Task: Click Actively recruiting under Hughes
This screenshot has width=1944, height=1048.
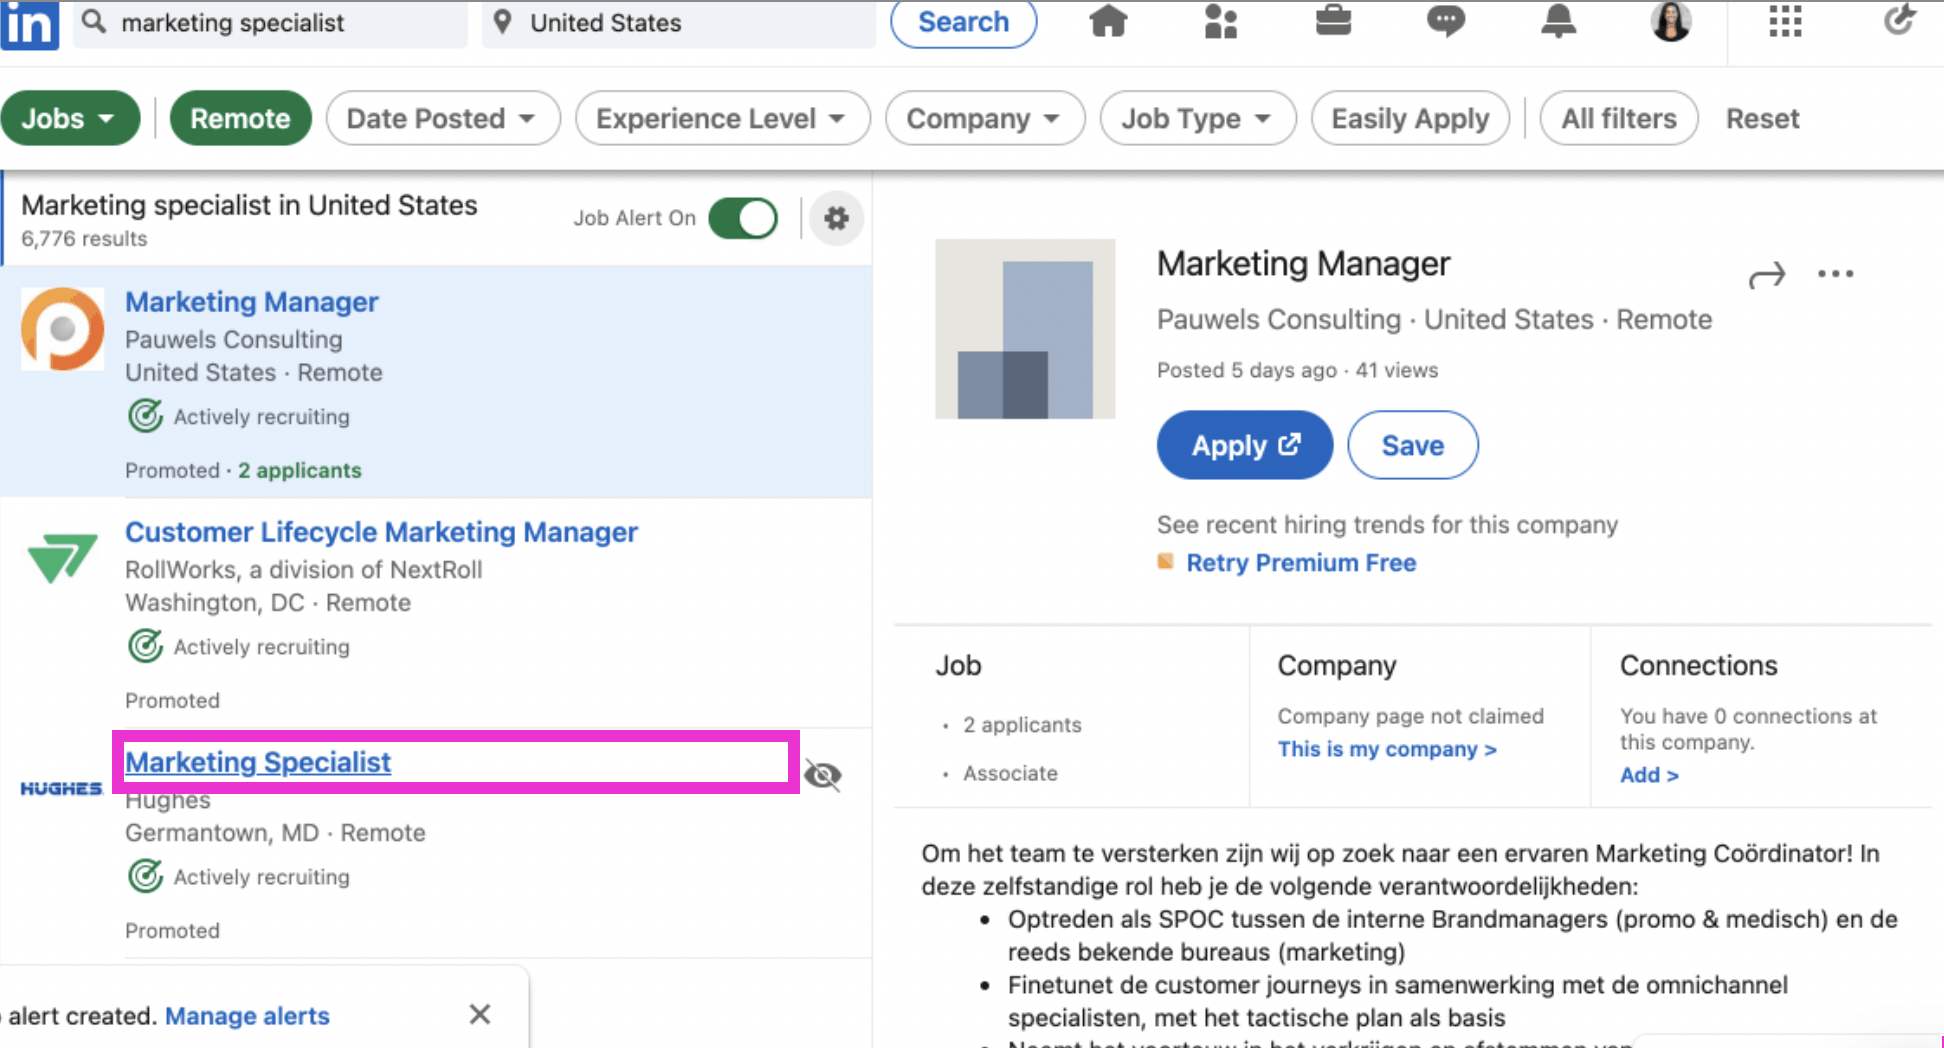Action: pos(261,877)
